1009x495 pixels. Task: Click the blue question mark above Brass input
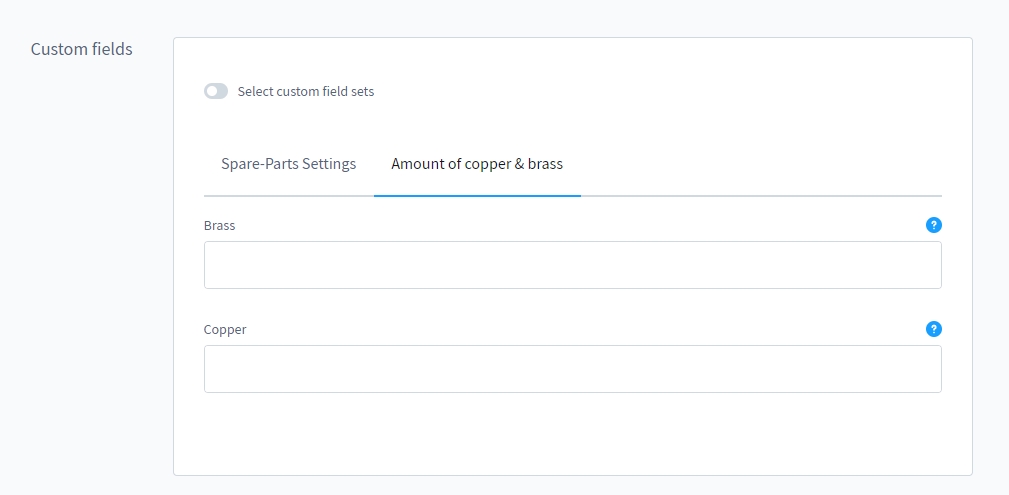[934, 225]
